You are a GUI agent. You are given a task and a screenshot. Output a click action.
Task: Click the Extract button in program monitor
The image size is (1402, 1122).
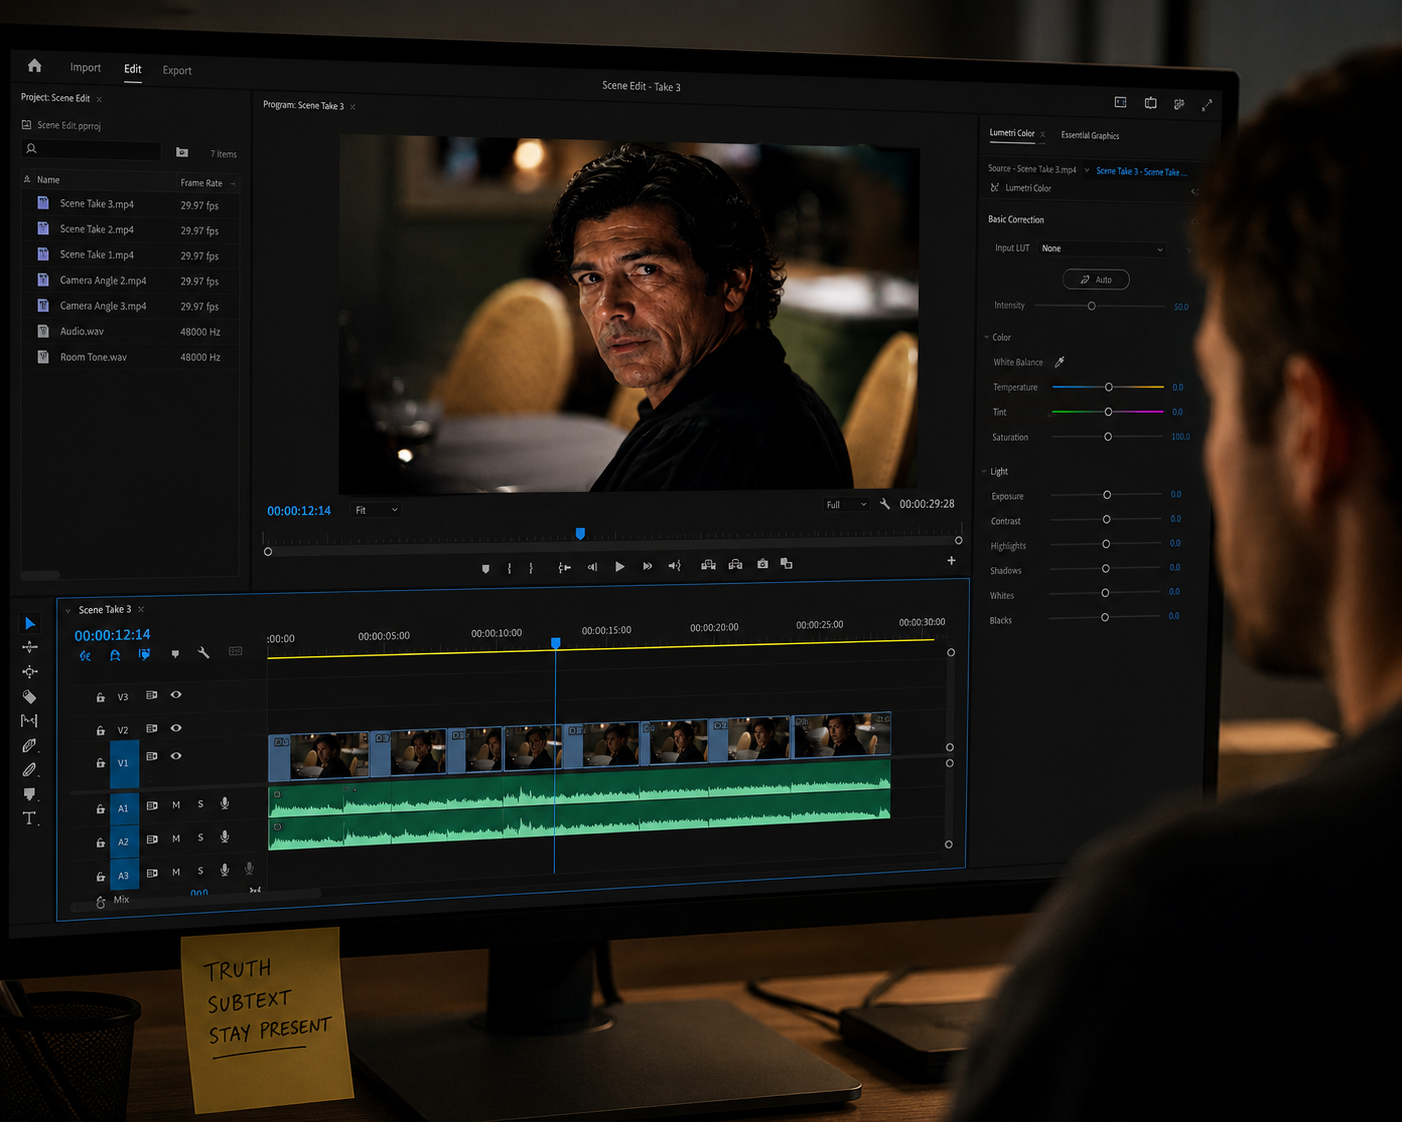point(736,565)
